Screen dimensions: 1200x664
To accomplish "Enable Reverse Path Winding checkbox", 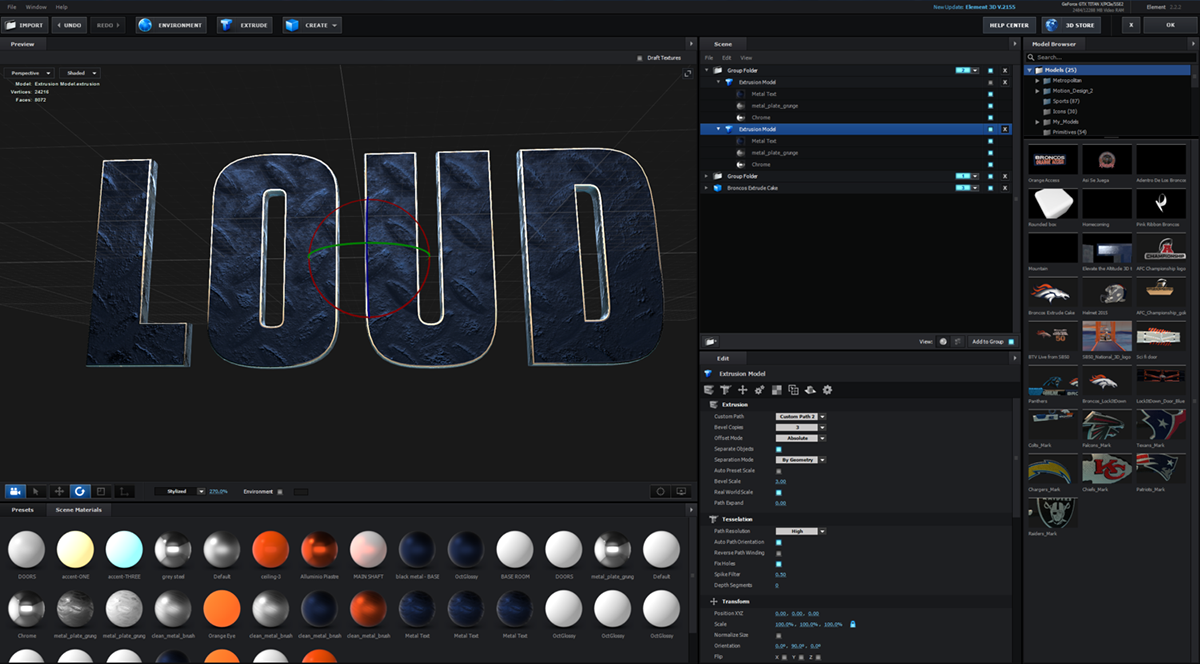I will point(779,553).
